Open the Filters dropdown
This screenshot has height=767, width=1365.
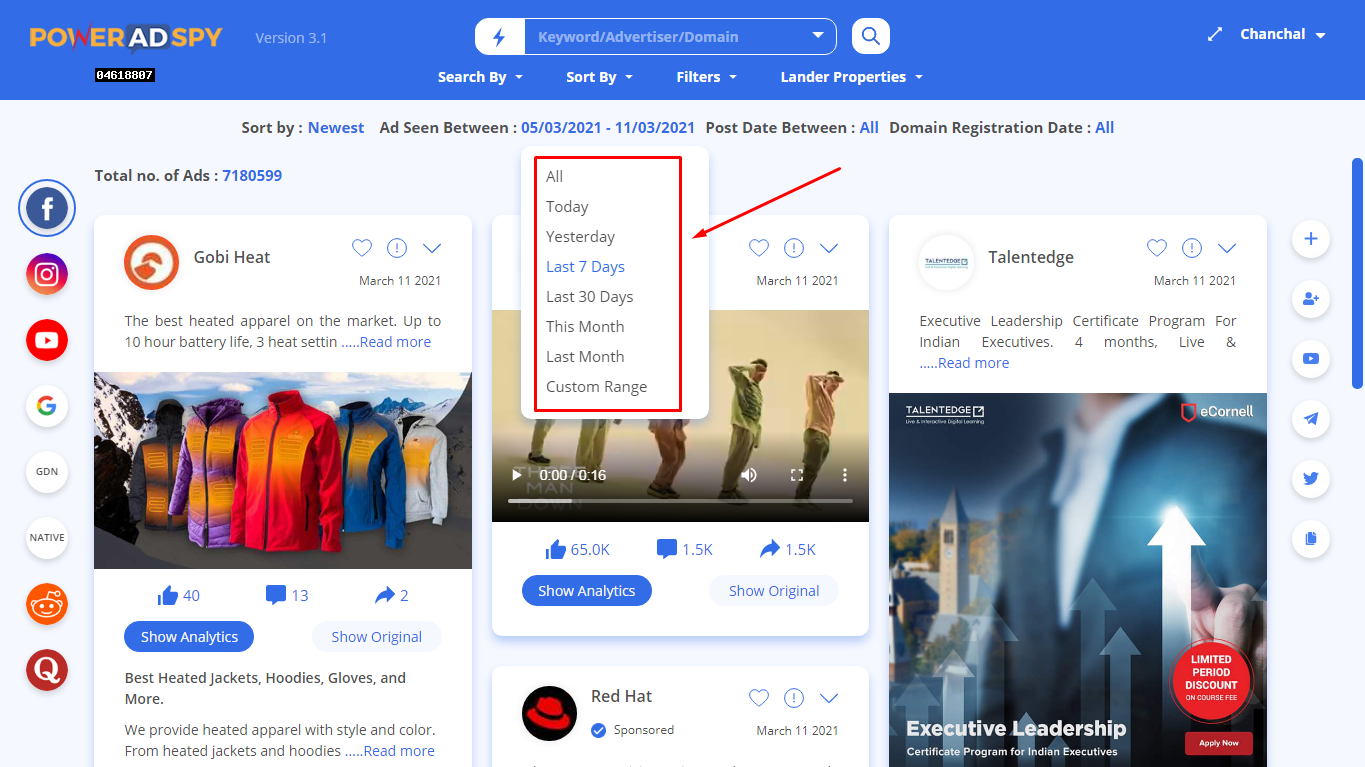(x=706, y=77)
